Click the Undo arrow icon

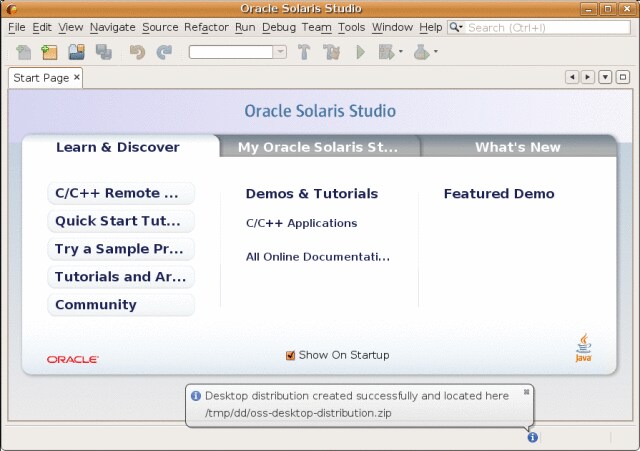[x=137, y=52]
